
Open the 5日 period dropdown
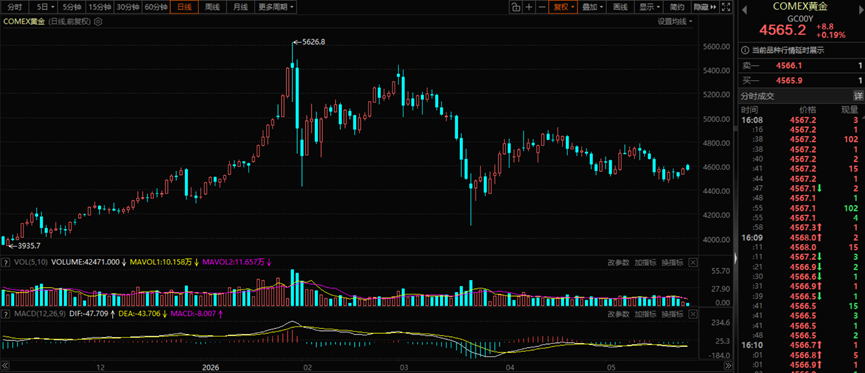tap(44, 7)
